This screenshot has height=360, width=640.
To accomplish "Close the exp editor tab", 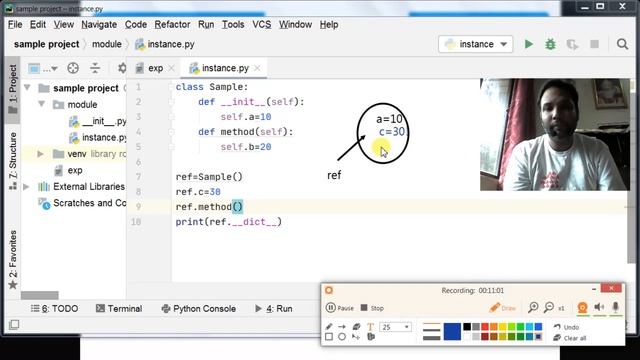I will 172,68.
